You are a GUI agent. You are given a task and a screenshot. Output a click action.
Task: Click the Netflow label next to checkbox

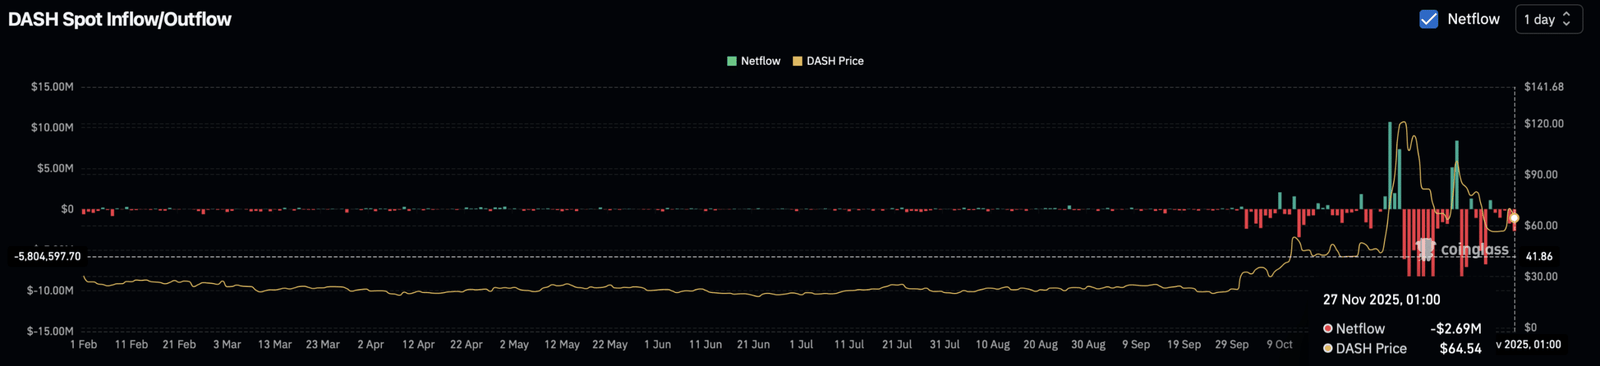(1473, 19)
